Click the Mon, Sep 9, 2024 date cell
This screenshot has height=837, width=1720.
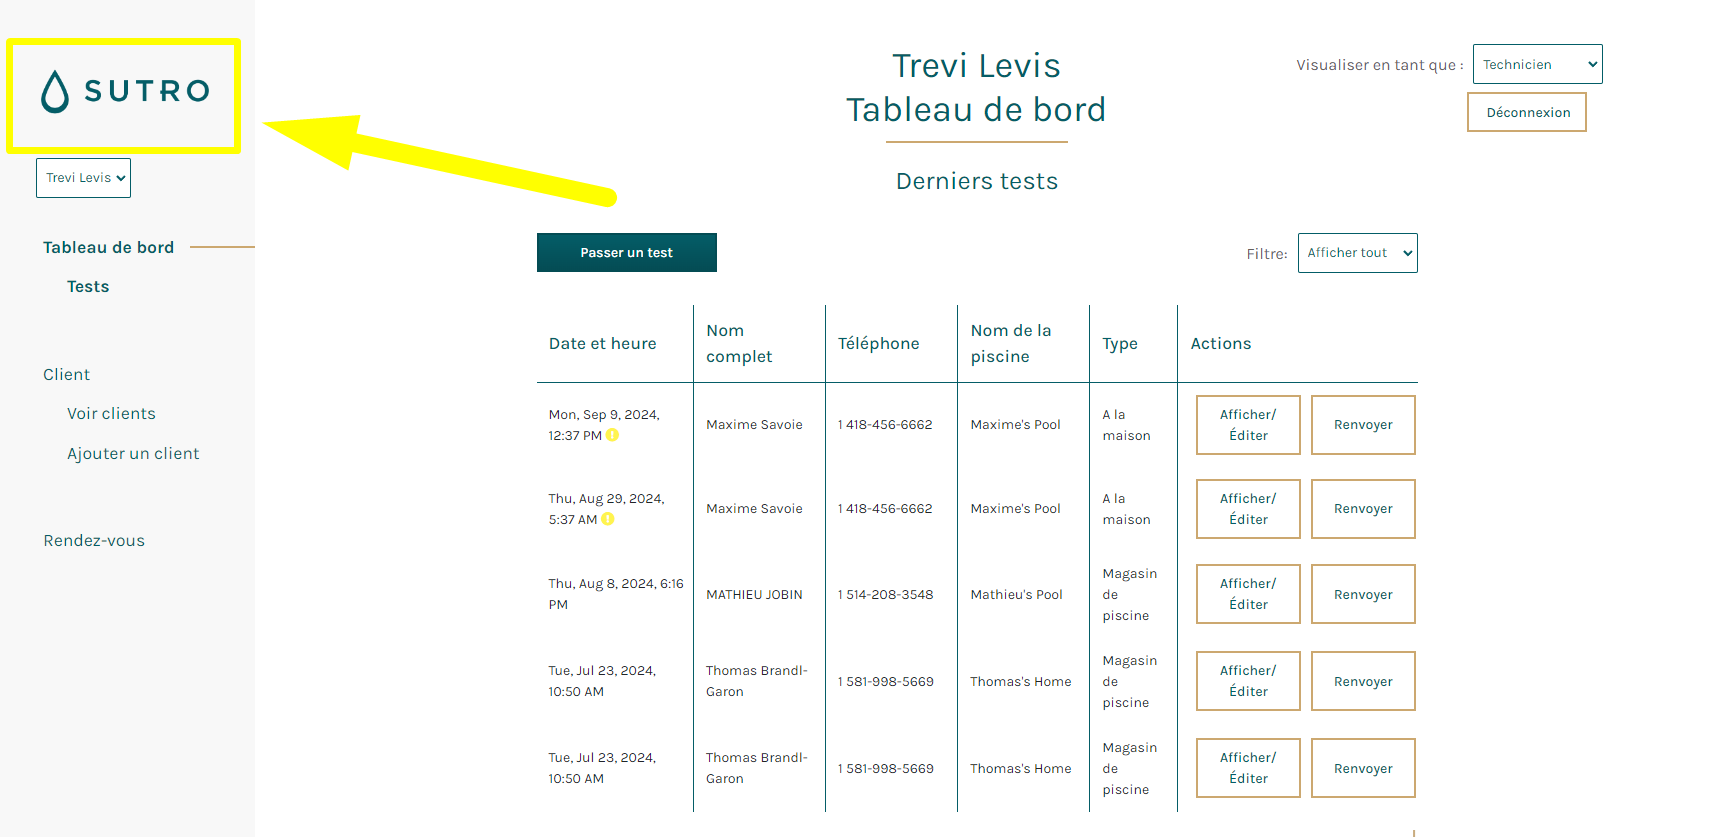604,425
